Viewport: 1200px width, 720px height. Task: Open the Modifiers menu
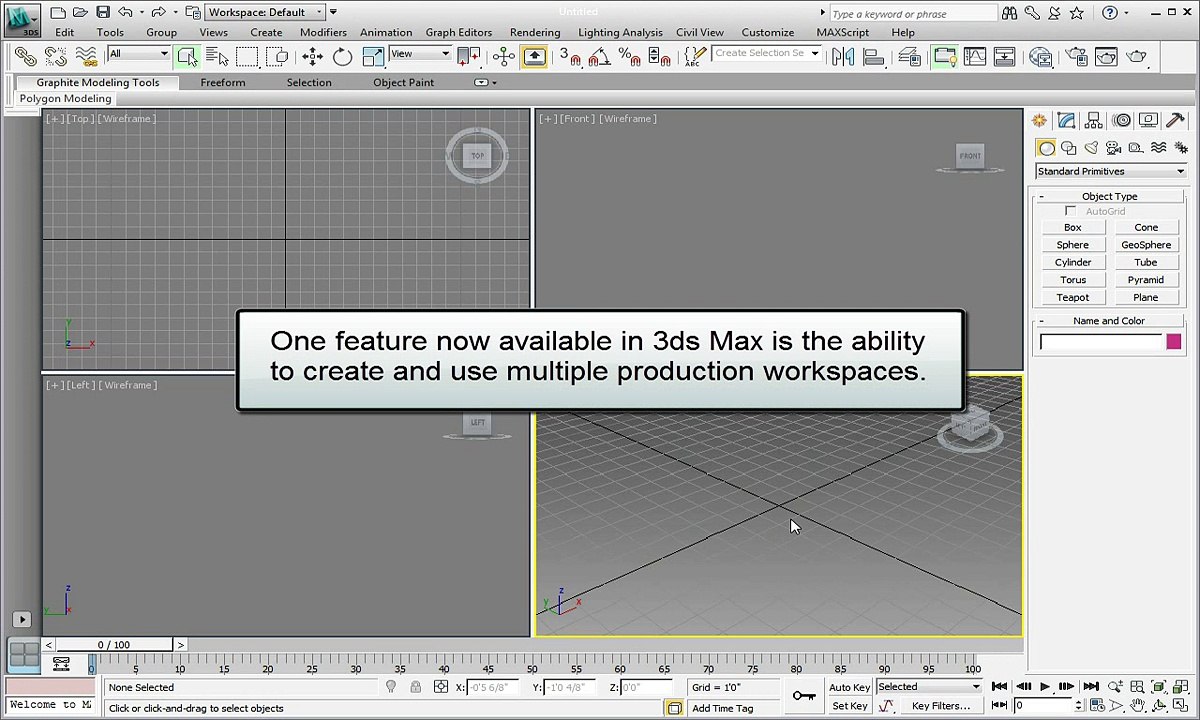point(323,32)
